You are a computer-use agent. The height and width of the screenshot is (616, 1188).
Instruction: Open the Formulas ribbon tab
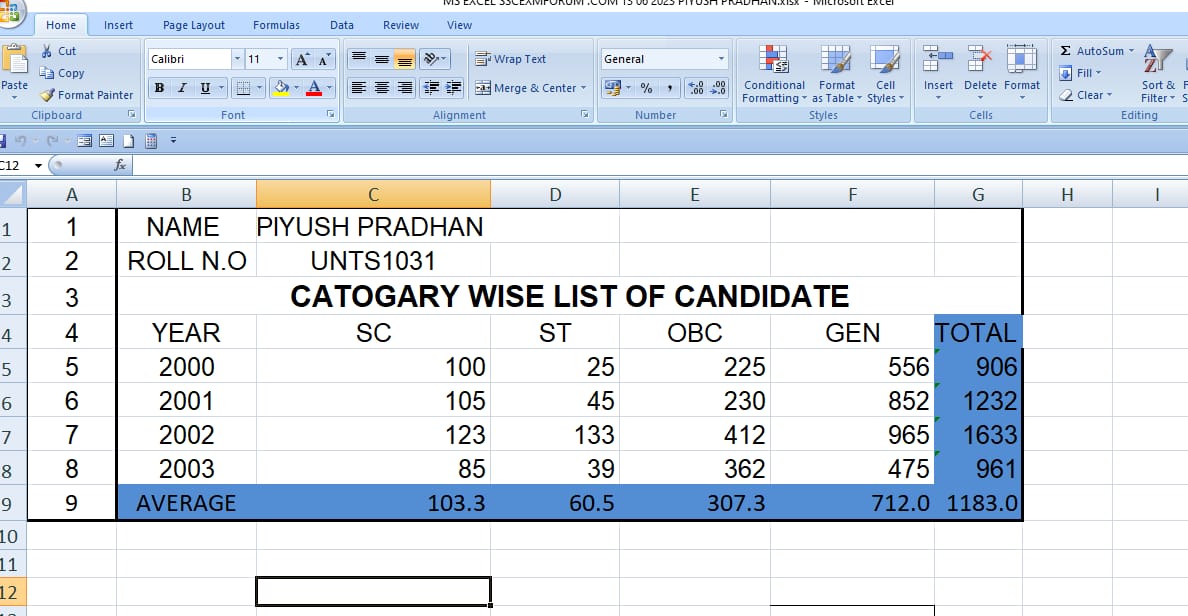[x=276, y=25]
